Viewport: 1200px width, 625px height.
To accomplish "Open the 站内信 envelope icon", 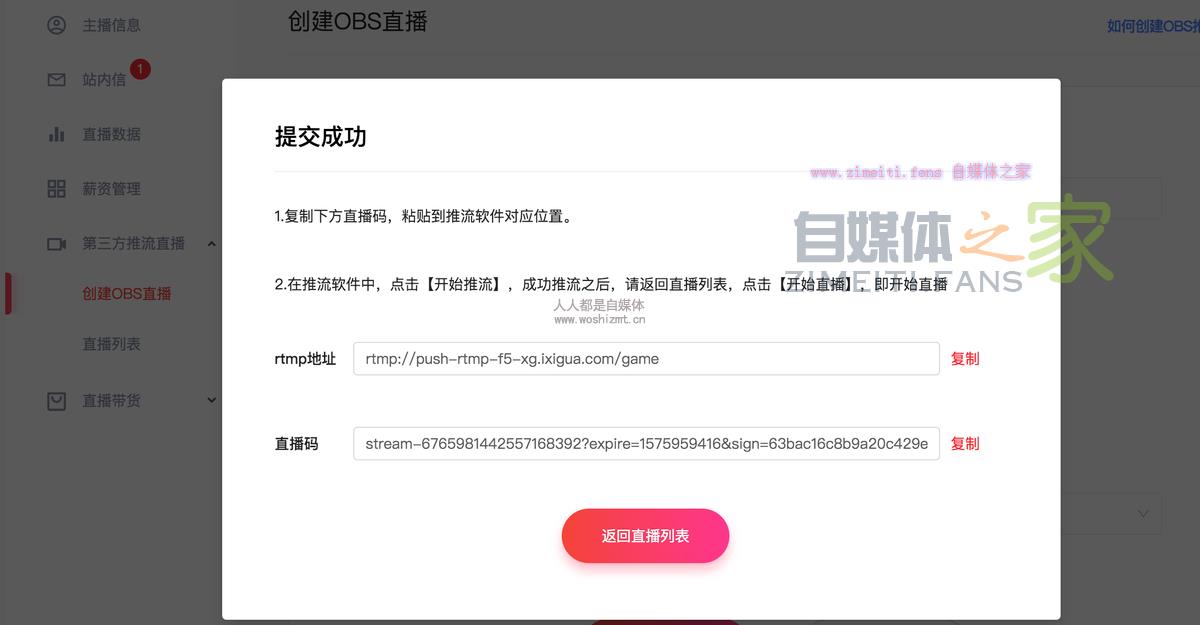I will click(57, 79).
